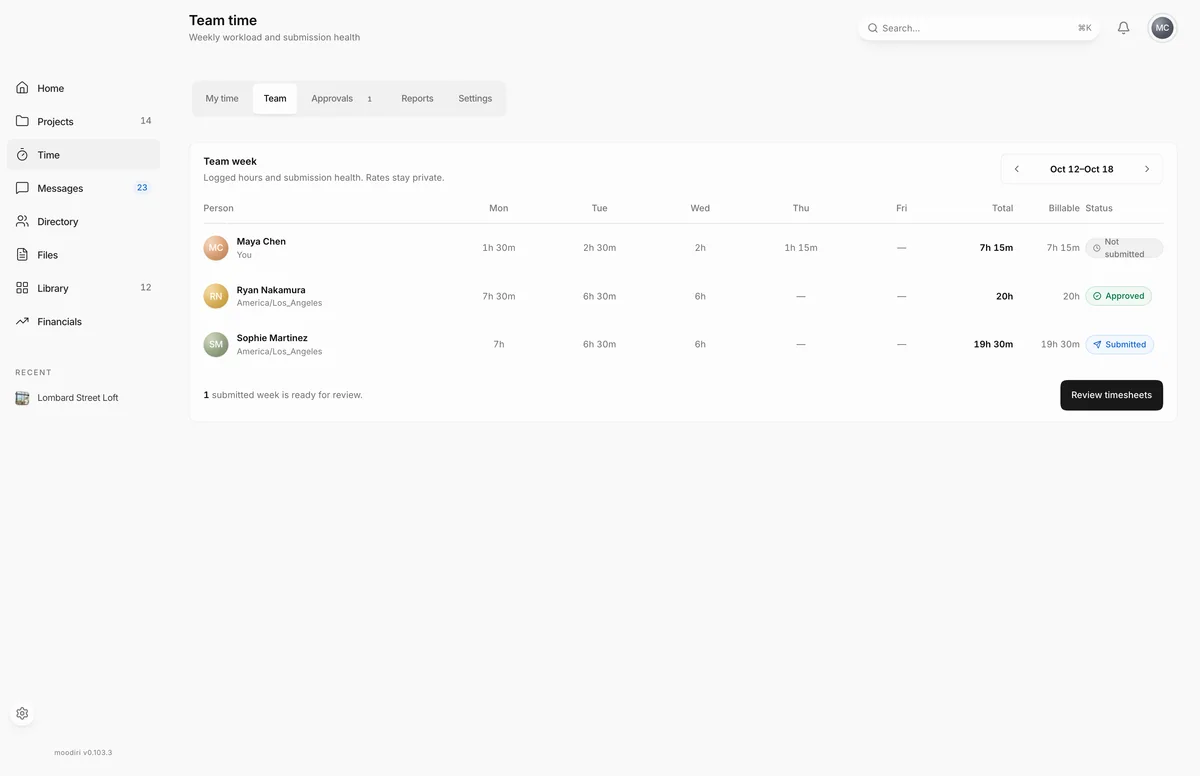Click the Lombard Street Loft thumbnail

(22, 398)
